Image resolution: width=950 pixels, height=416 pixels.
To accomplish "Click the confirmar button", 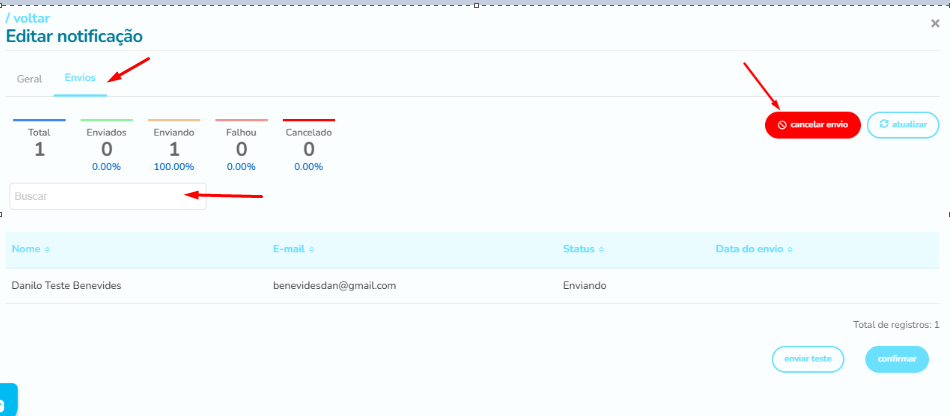I will (897, 359).
